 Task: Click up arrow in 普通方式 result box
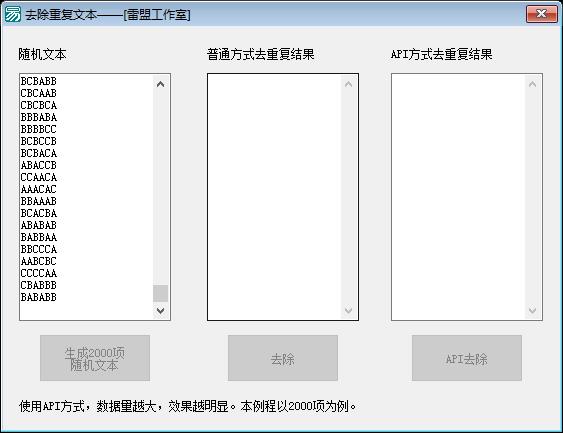348,84
